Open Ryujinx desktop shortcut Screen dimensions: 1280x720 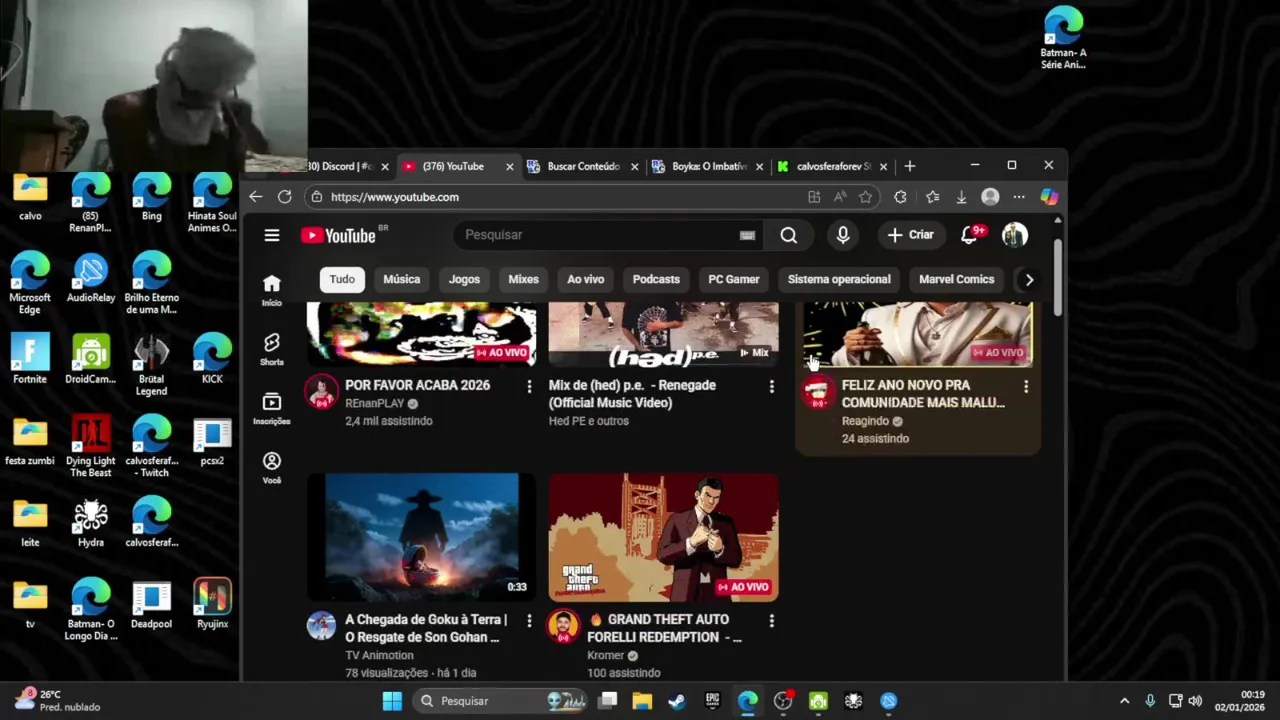212,604
